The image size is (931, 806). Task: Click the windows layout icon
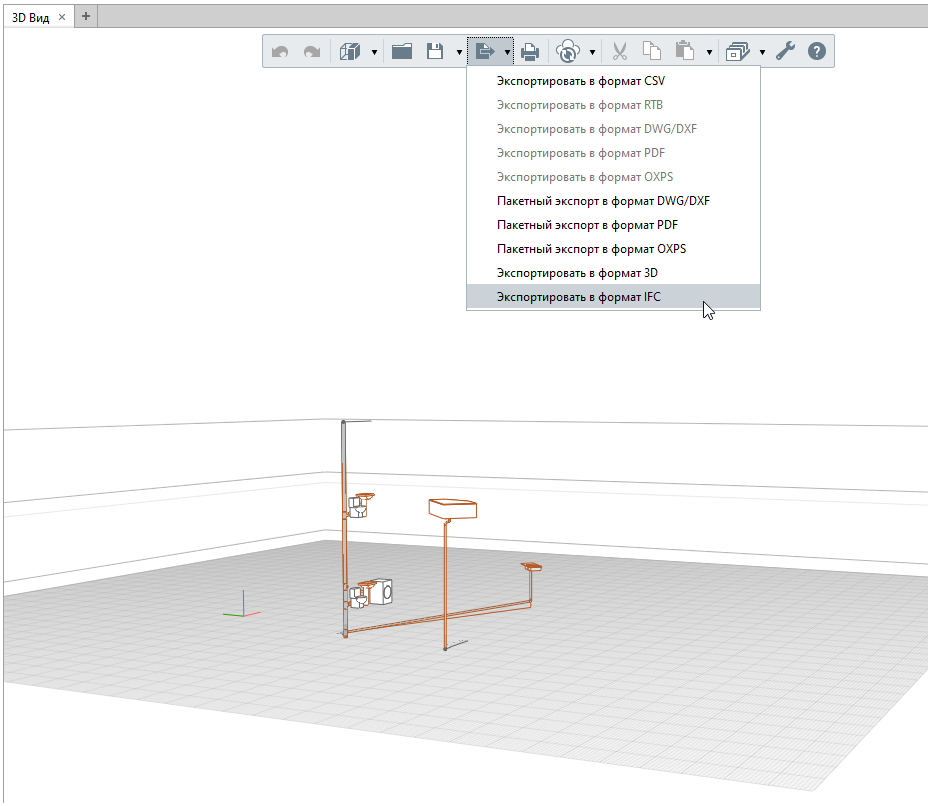click(738, 51)
